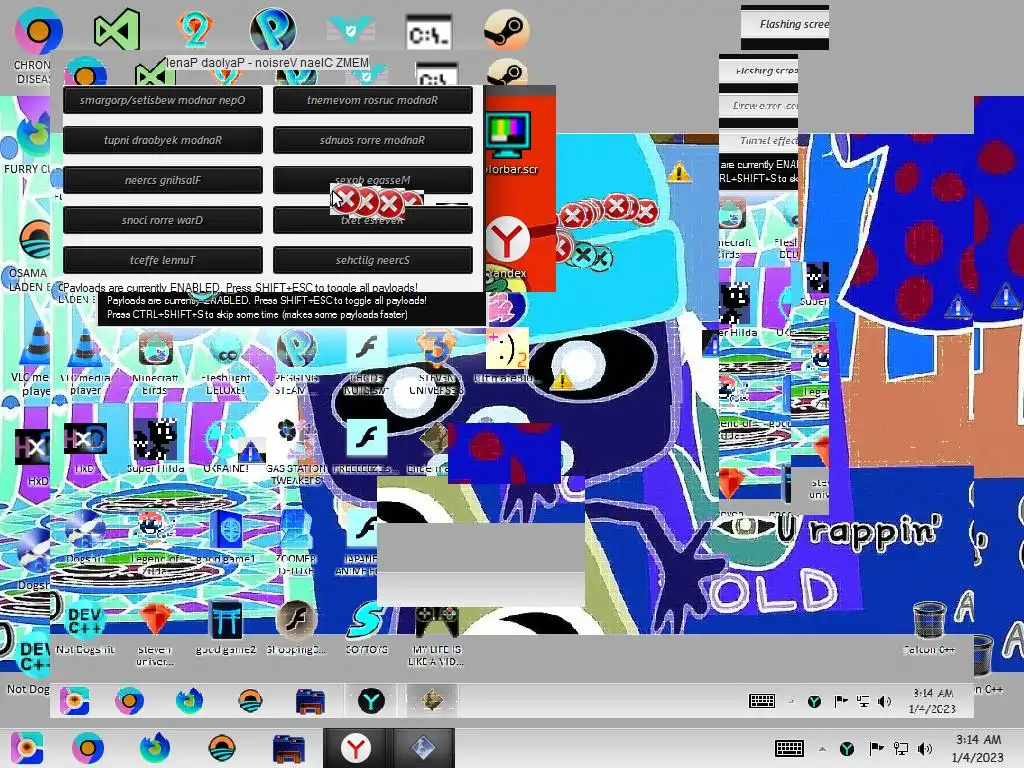The image size is (1024, 768).
Task: Open on-screen keyboard in bottommost taskbar tray
Action: (789, 748)
